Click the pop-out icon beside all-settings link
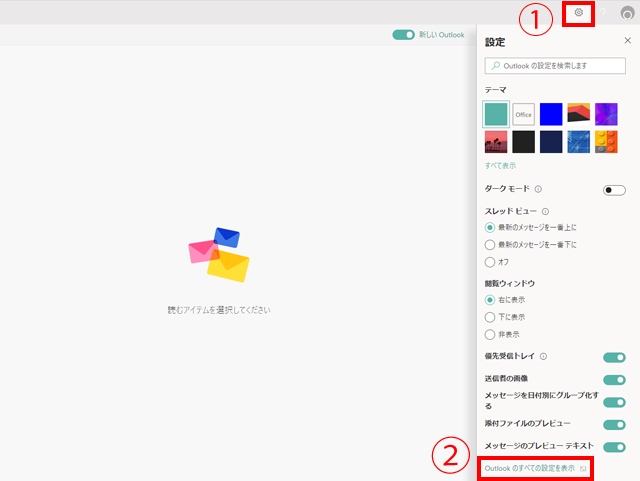 point(583,469)
